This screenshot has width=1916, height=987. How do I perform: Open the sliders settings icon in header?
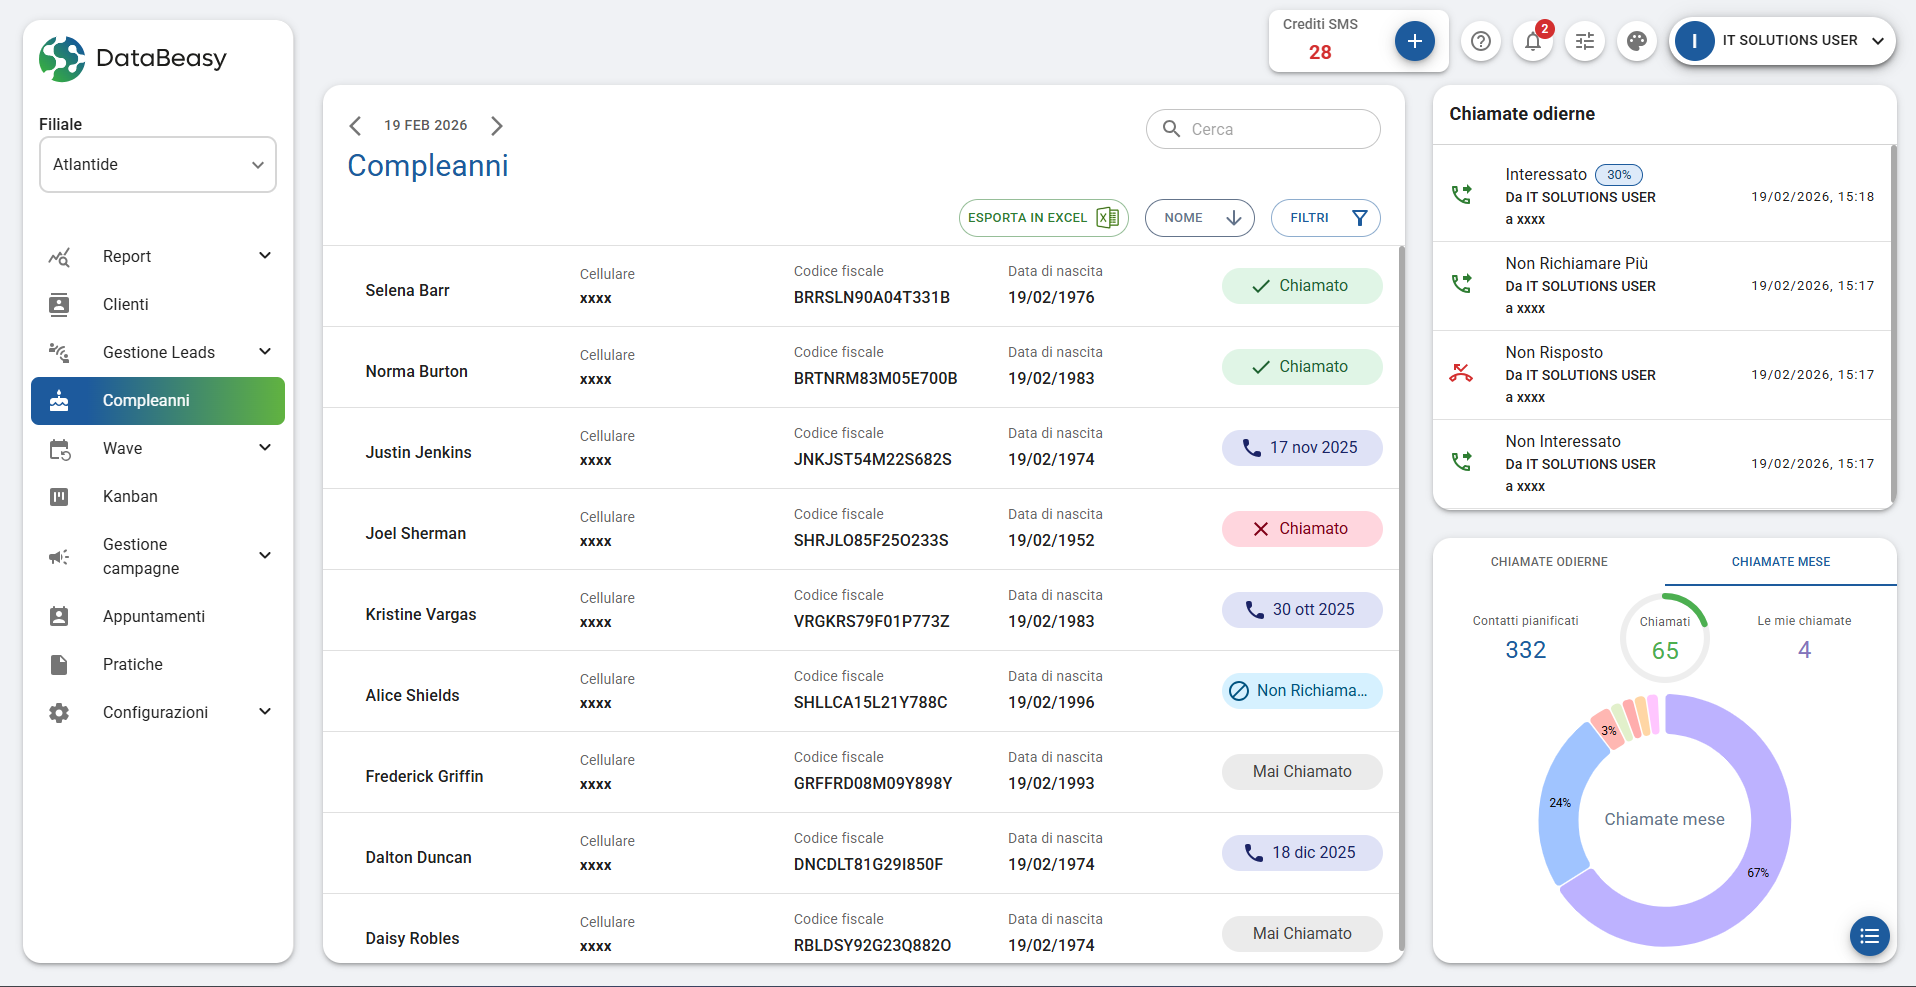1585,41
